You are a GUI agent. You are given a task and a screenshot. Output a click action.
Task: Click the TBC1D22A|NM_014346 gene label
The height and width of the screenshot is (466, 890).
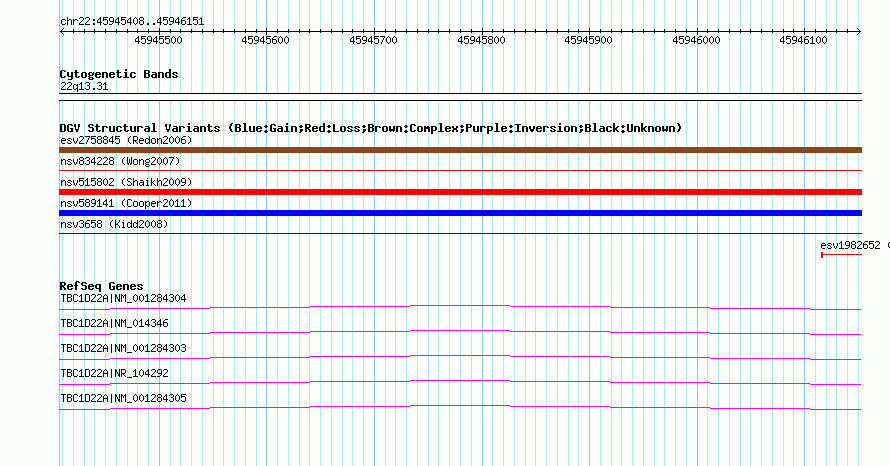(114, 323)
